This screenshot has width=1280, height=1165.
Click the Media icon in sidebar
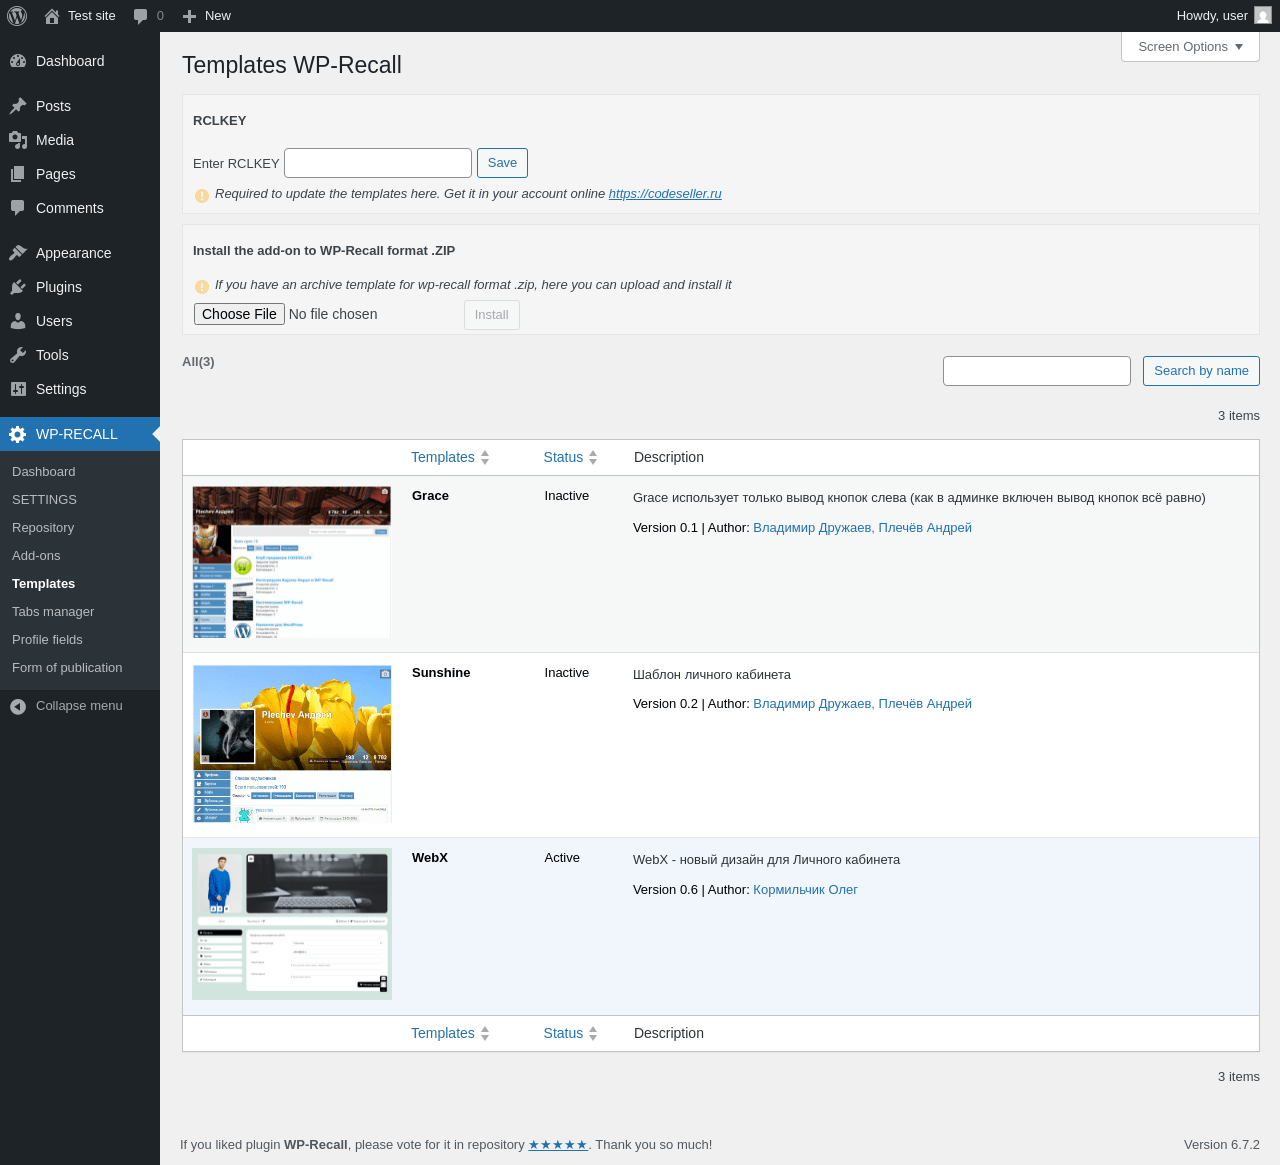click(18, 140)
